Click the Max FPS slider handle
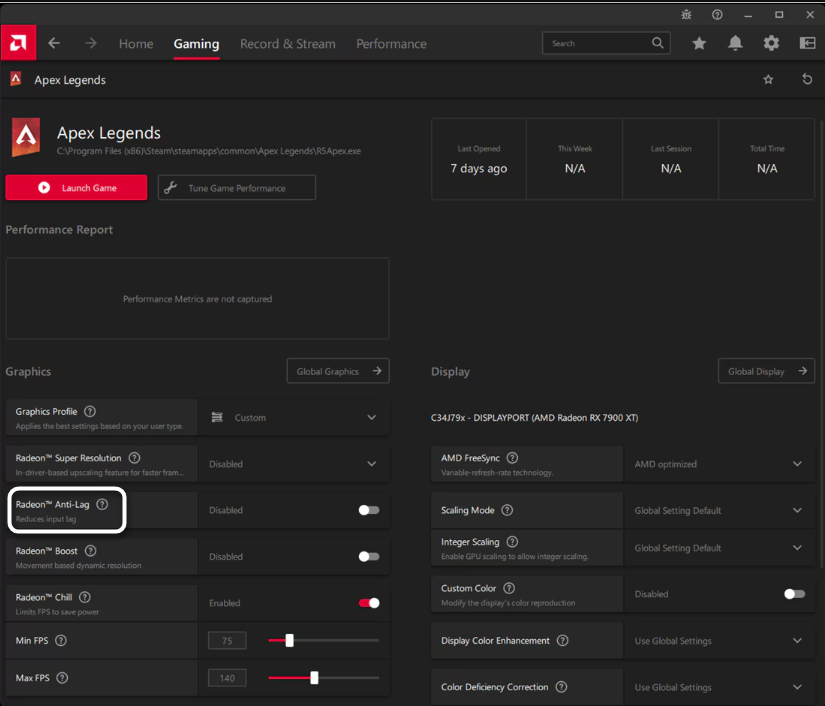Viewport: 825px width, 706px height. [x=314, y=678]
